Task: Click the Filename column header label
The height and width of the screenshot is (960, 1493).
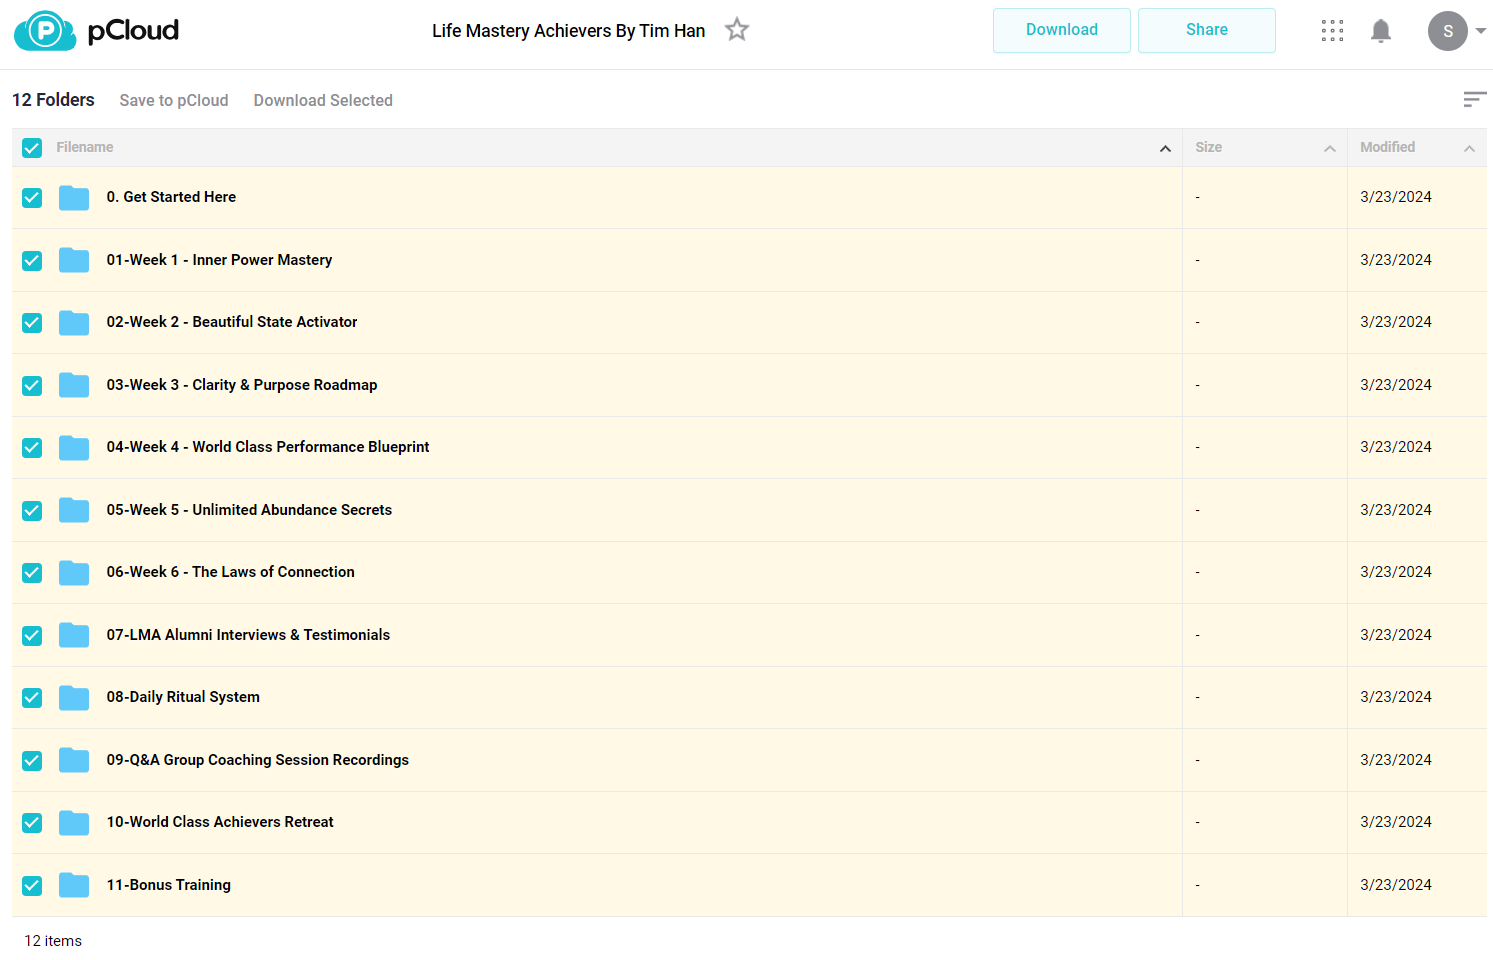Action: coord(85,147)
